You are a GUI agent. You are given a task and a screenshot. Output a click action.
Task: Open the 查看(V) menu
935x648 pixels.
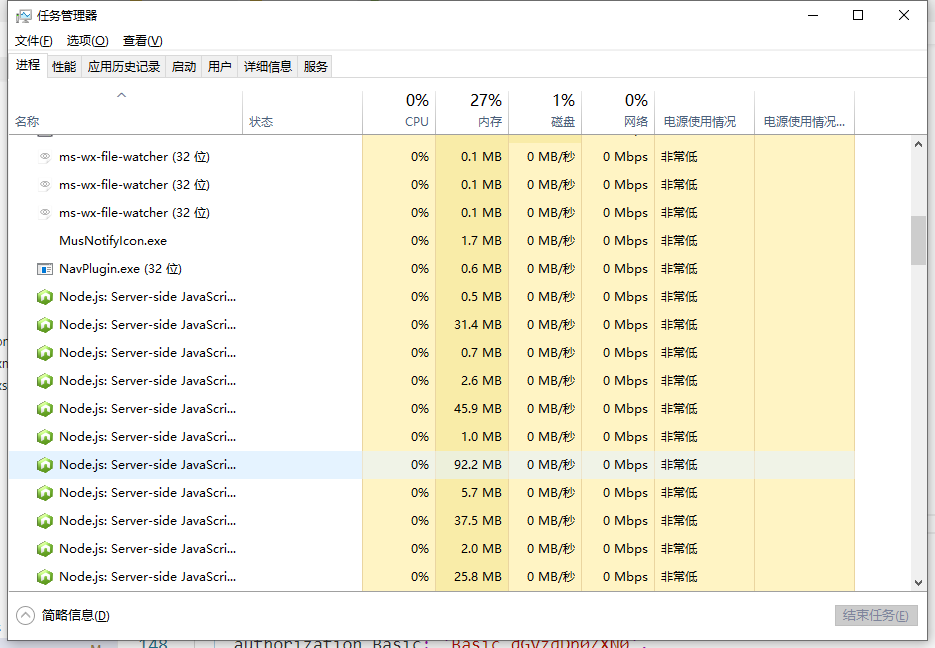pyautogui.click(x=143, y=41)
